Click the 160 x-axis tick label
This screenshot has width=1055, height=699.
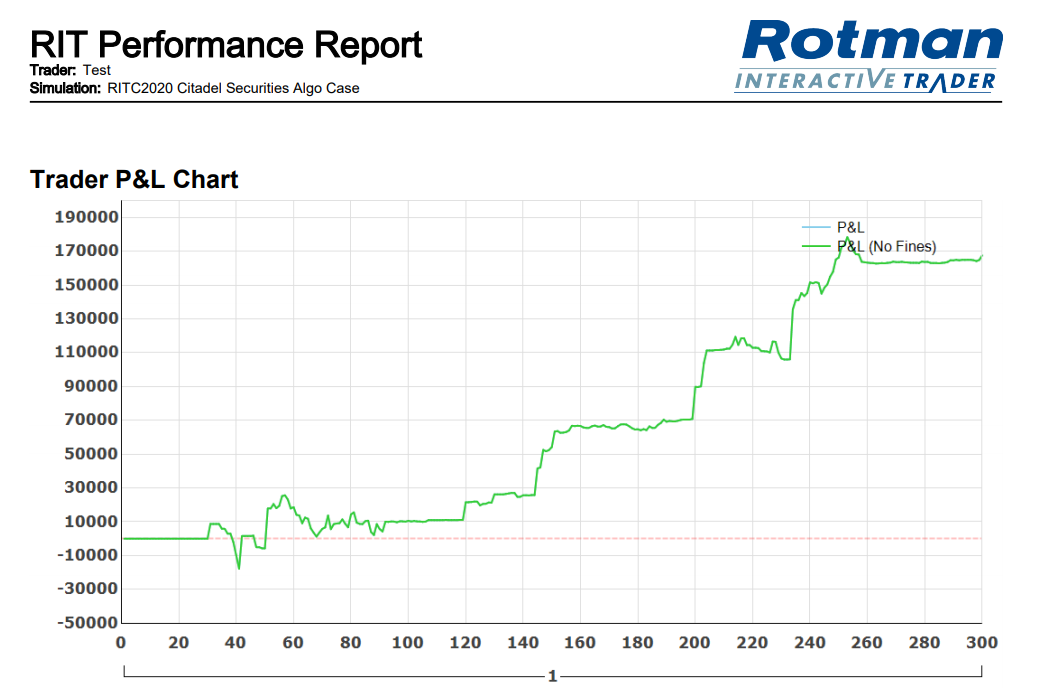pyautogui.click(x=580, y=643)
